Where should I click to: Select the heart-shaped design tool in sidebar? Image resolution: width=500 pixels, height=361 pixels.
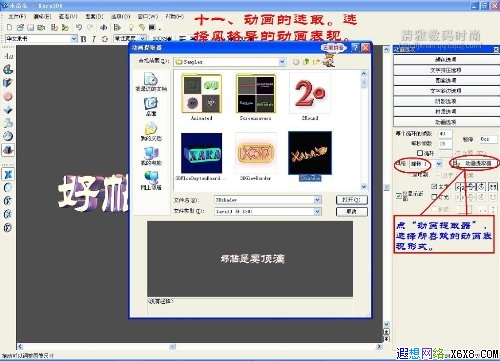tap(8, 96)
